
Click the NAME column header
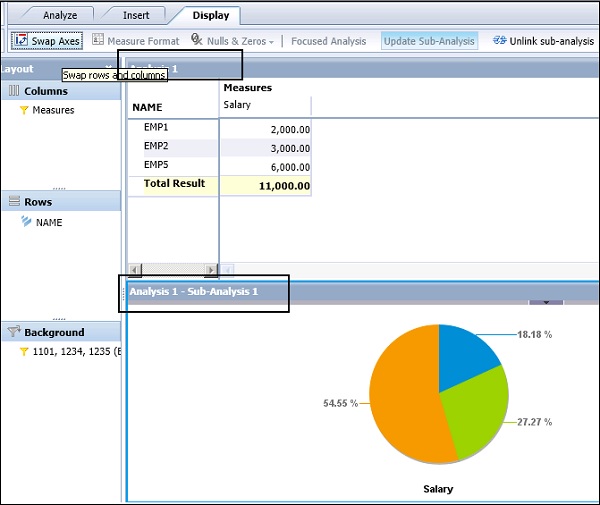[x=147, y=108]
